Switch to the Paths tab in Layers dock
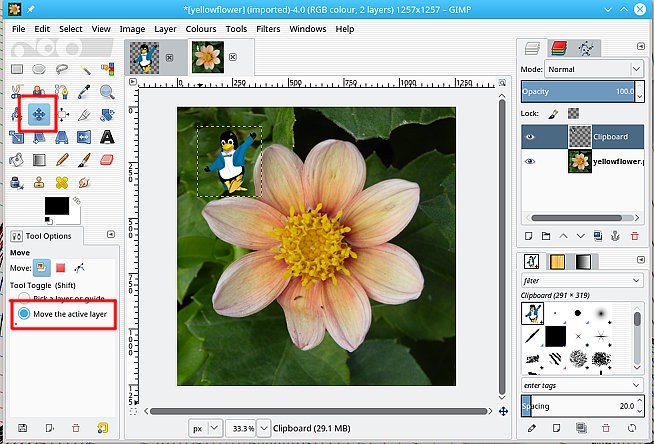Image resolution: width=654 pixels, height=444 pixels. point(586,48)
